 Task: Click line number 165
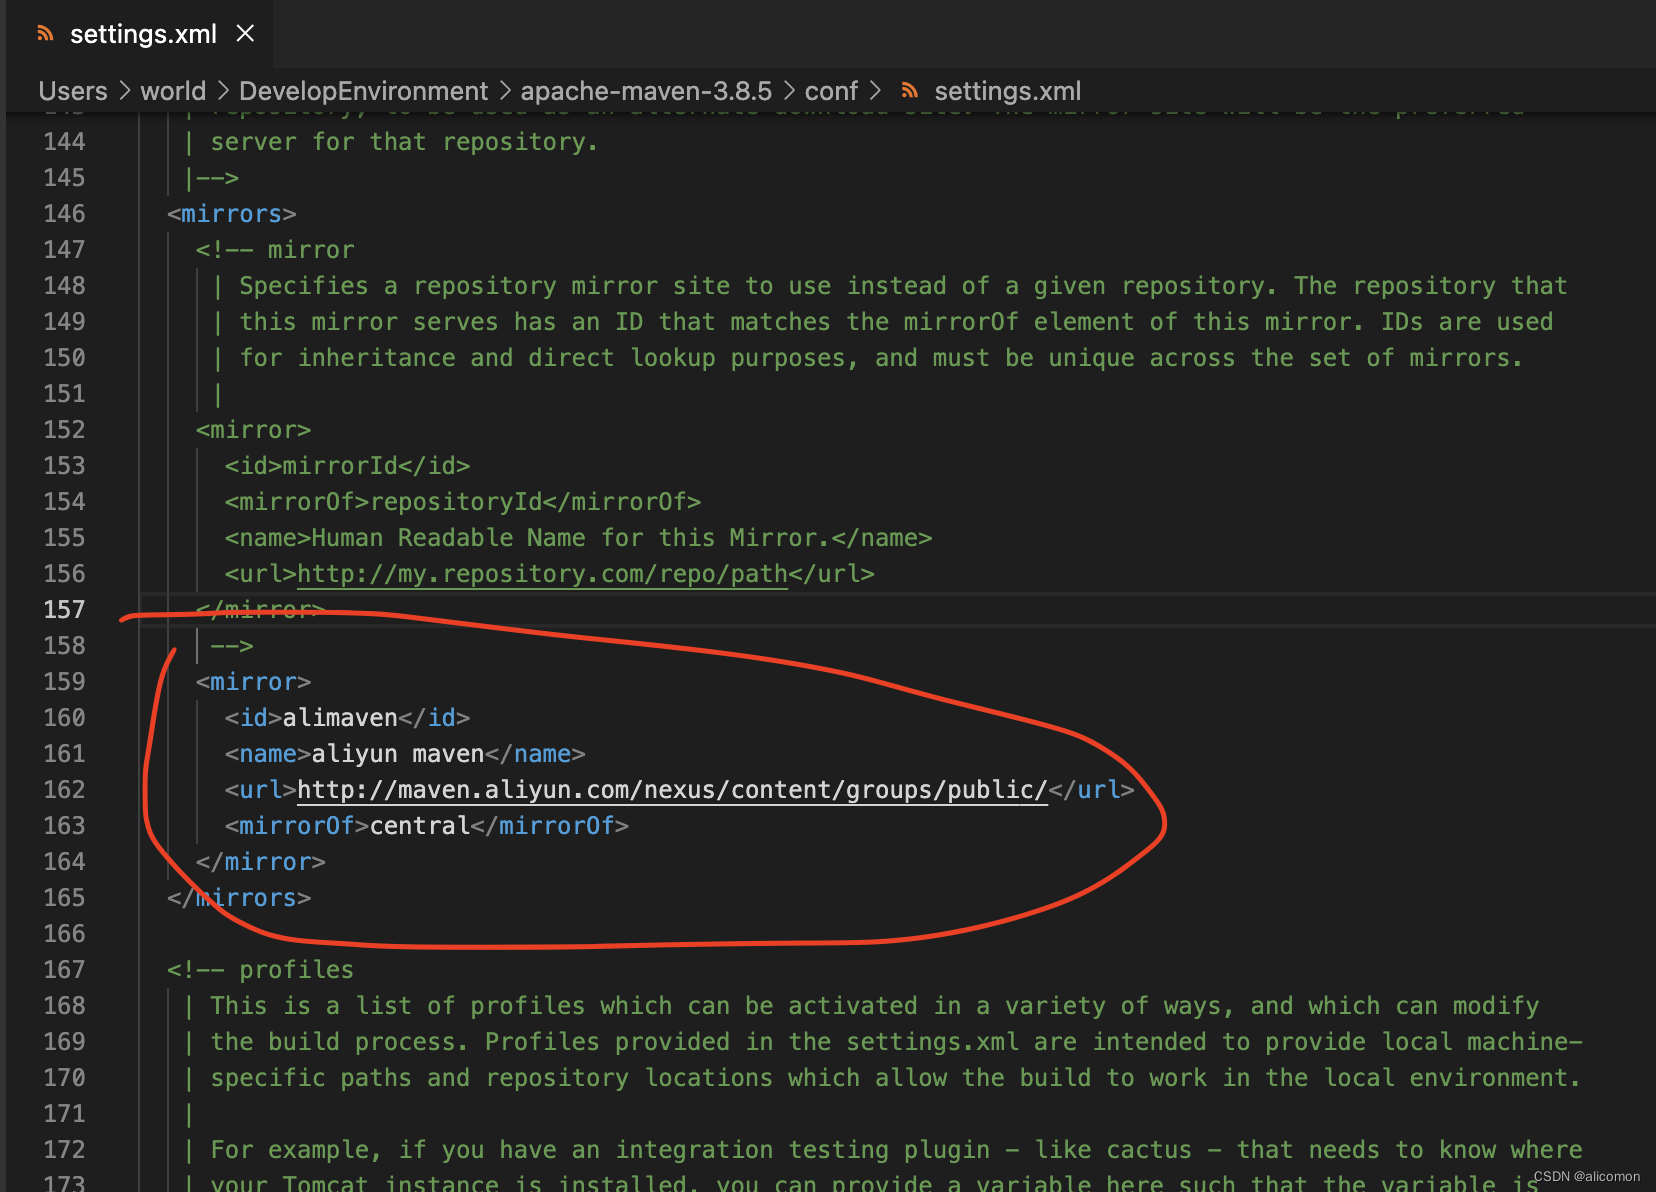point(64,898)
